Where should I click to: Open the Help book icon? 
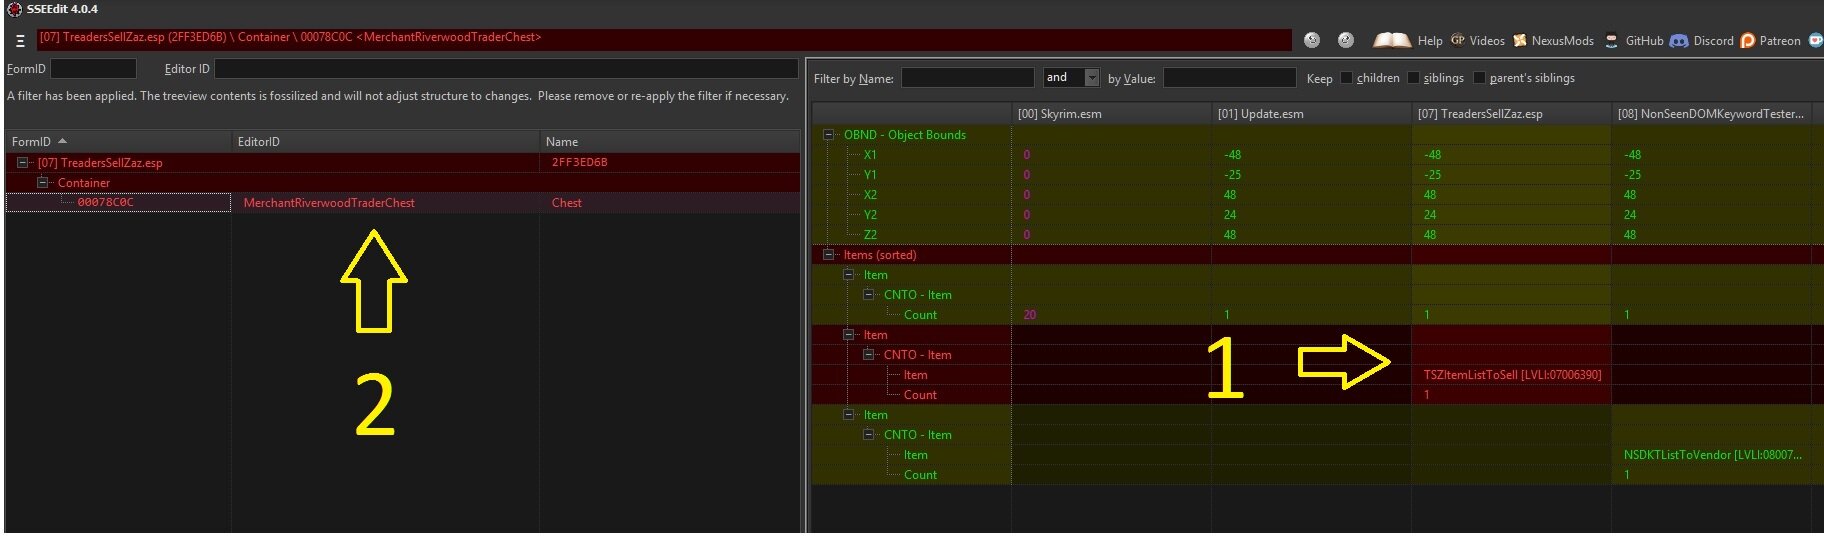coord(1392,40)
